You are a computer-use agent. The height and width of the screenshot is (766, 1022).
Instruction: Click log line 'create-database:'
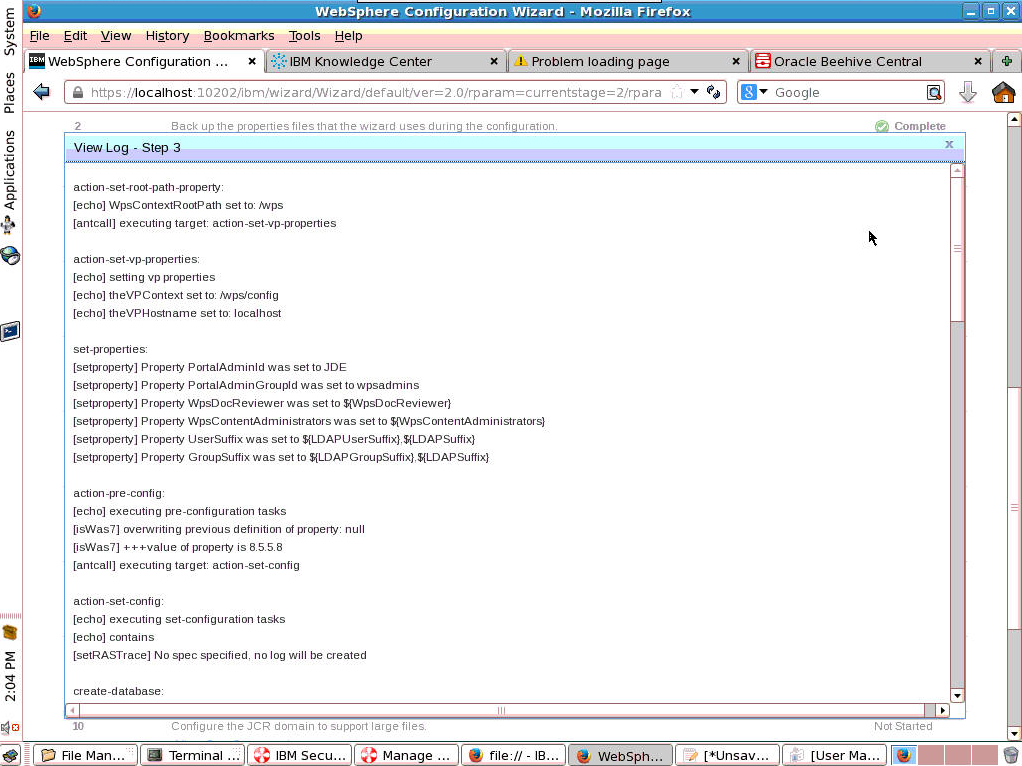click(x=118, y=691)
